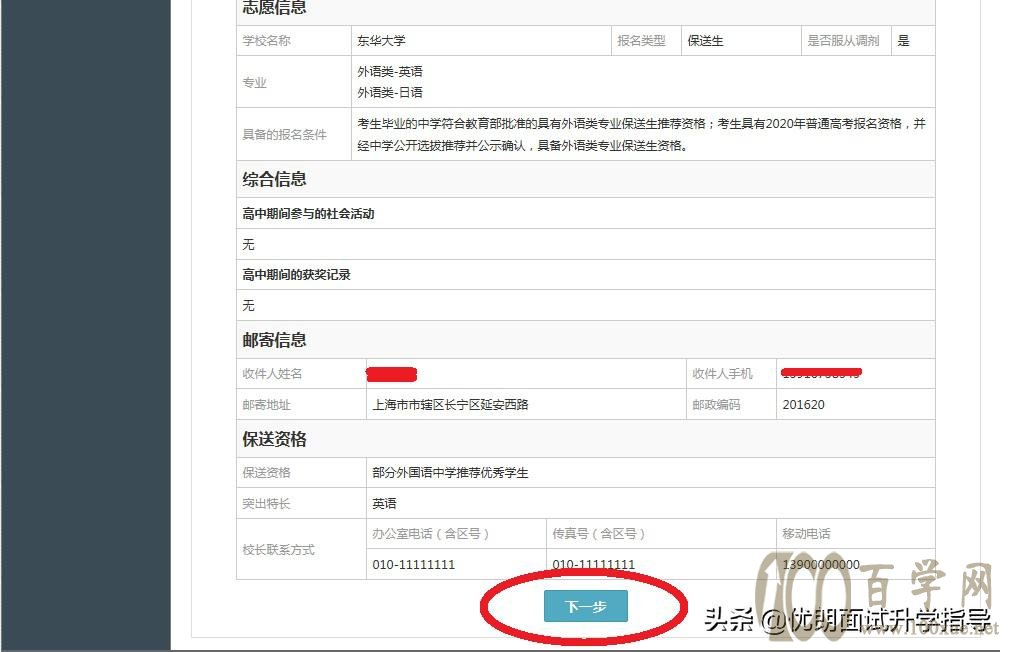Click the 是 value for 是否服从调剂
Image resolution: width=1010 pixels, height=652 pixels.
[904, 41]
